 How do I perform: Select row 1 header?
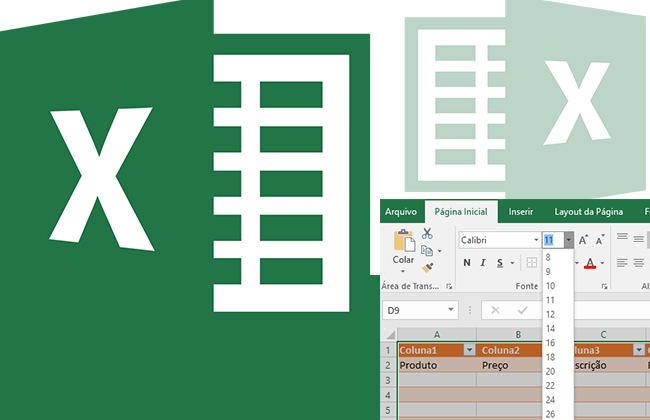click(388, 350)
